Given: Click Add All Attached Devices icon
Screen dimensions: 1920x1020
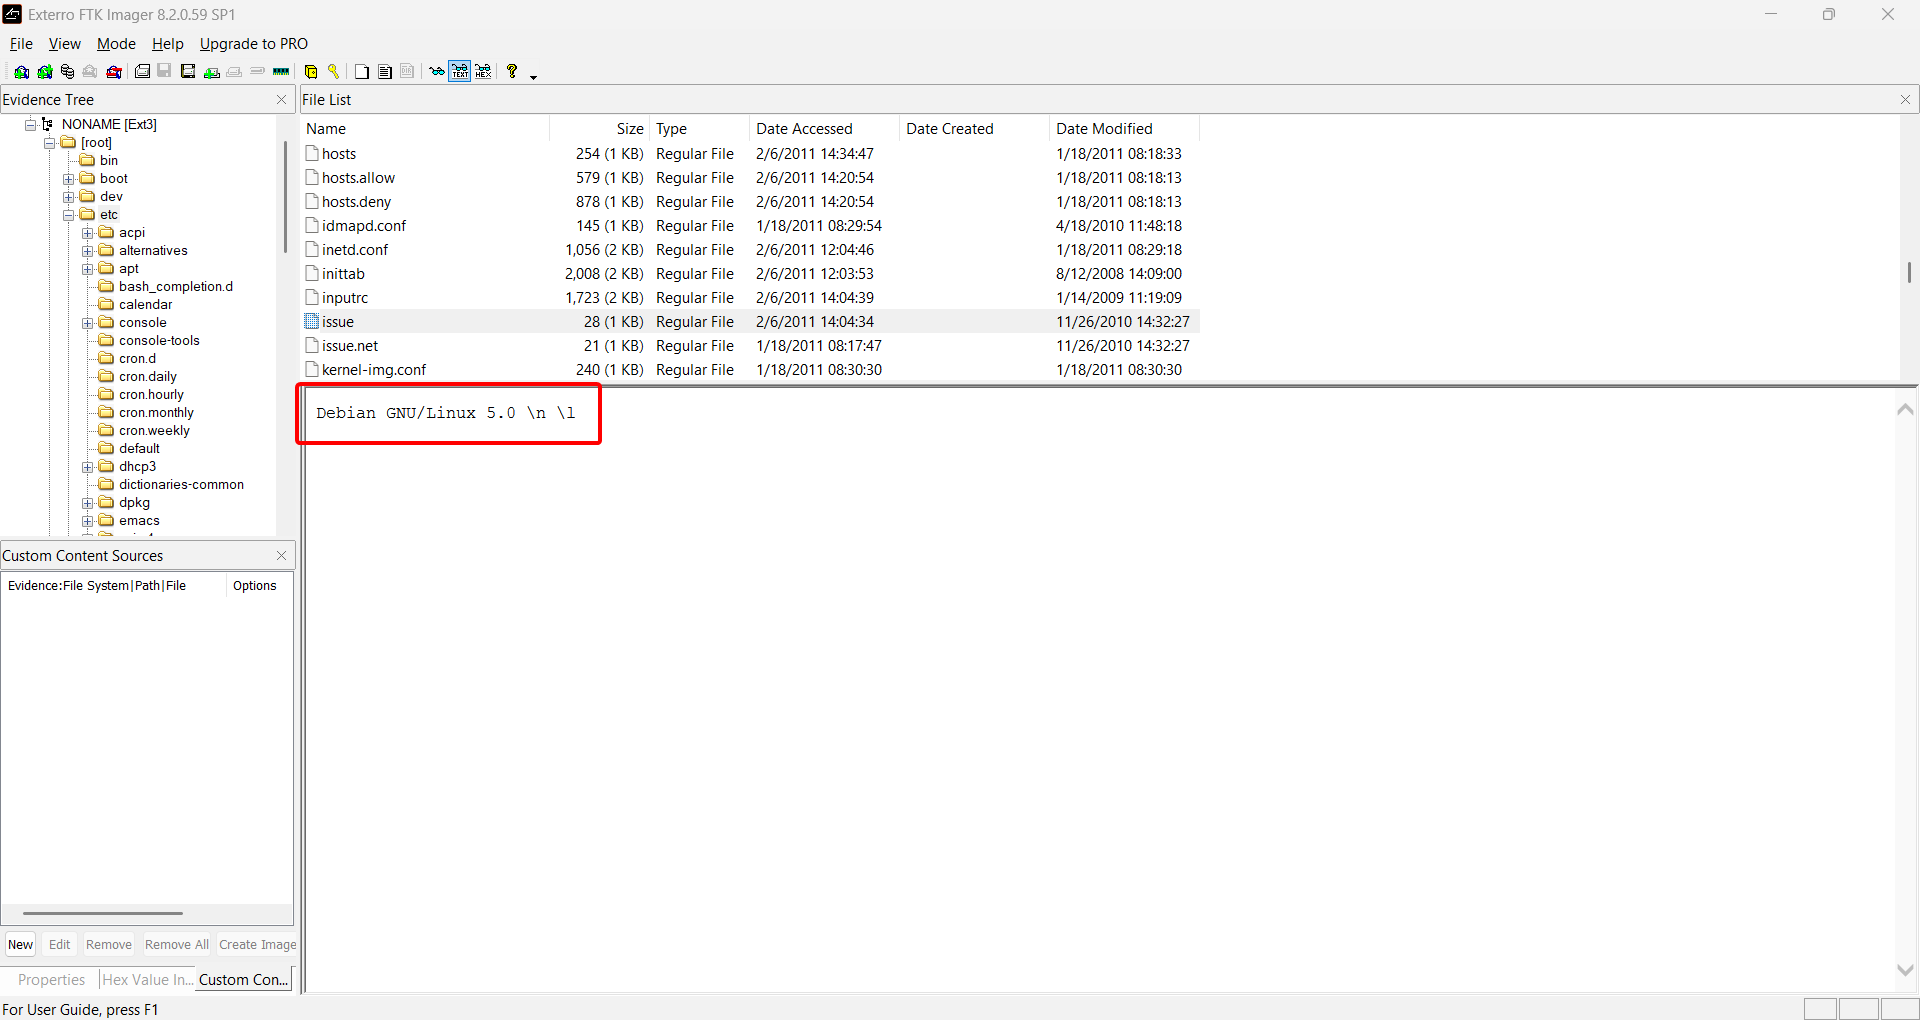Looking at the screenshot, I should (x=45, y=72).
